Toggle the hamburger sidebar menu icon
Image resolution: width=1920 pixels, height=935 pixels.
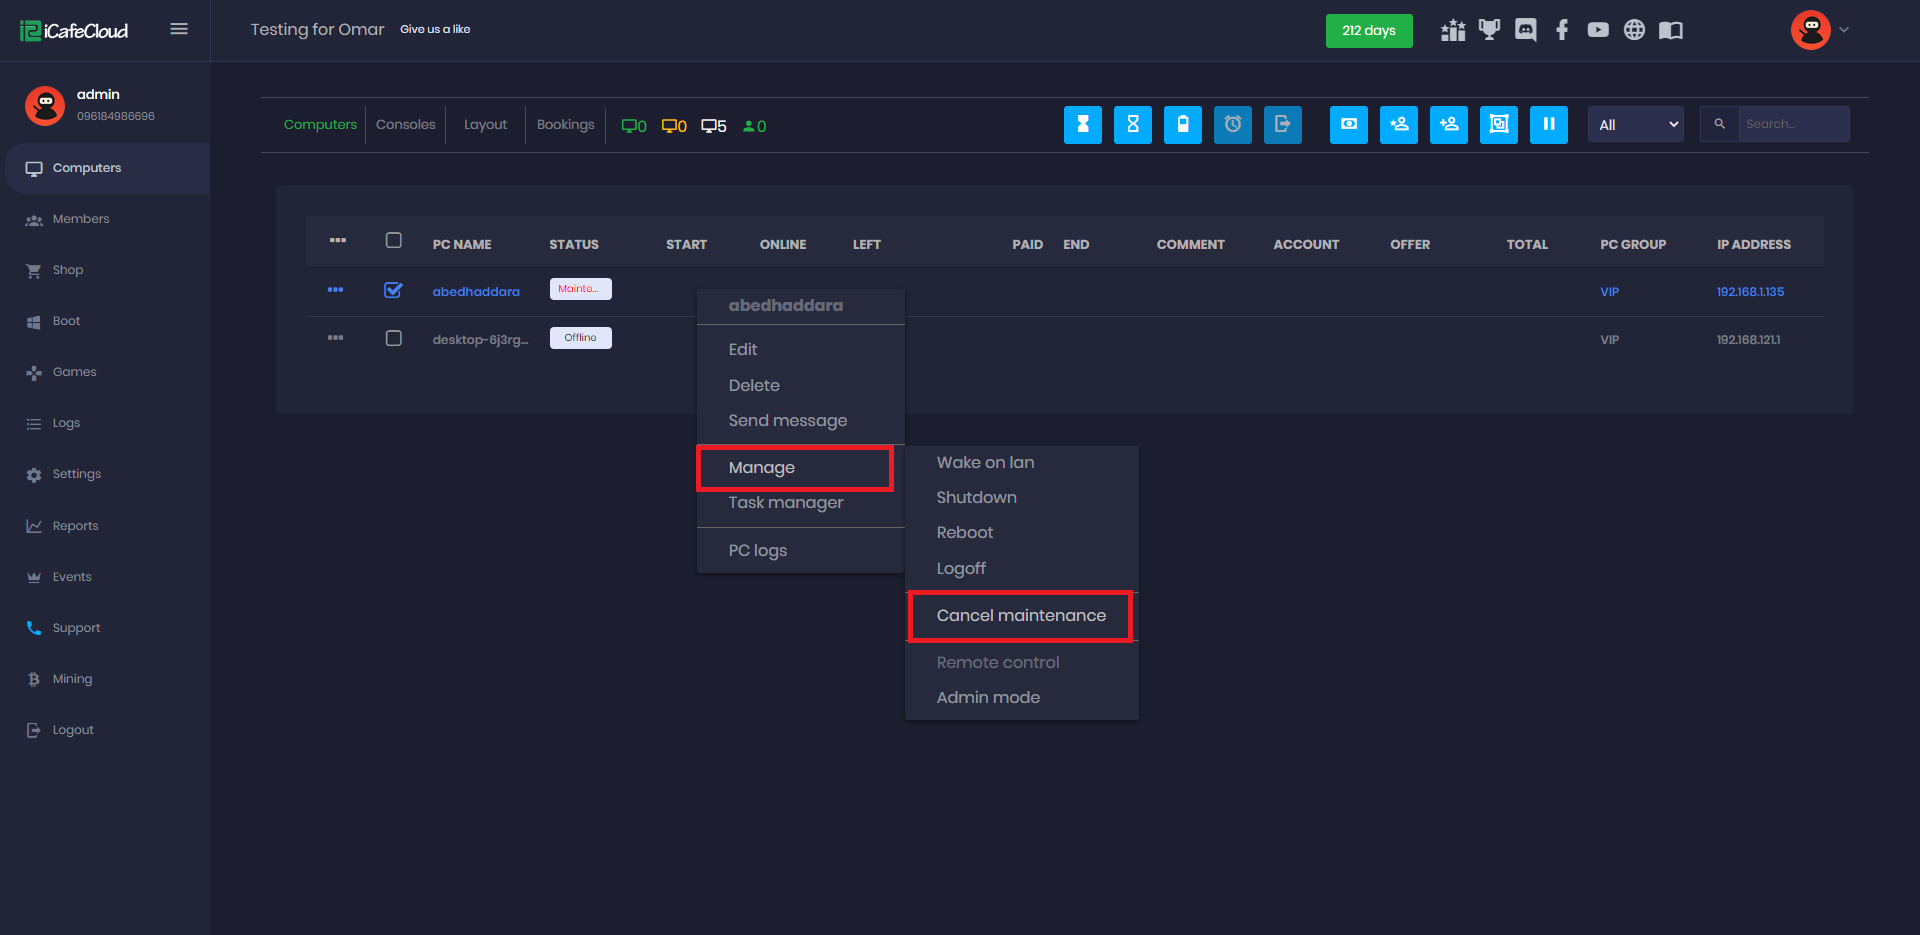tap(179, 29)
